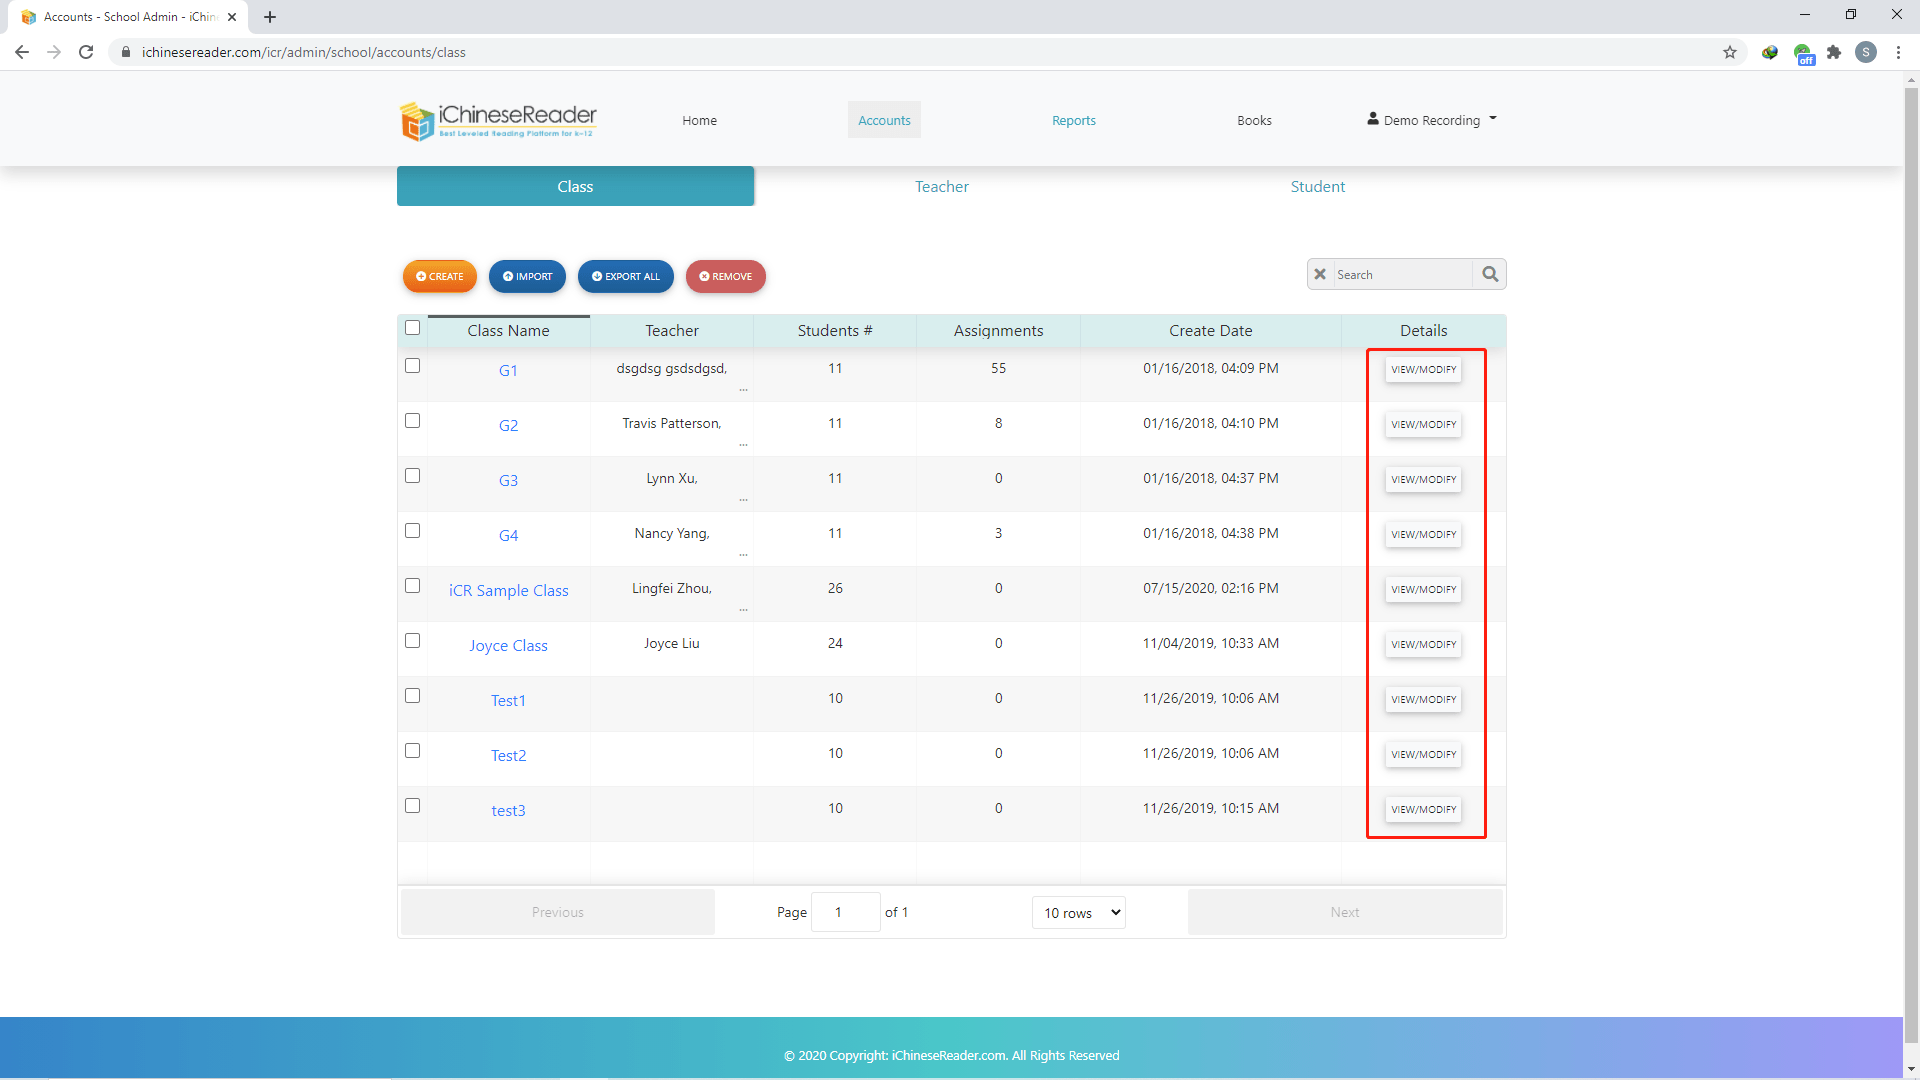
Task: Expand the Demo Recording user menu
Action: (x=1432, y=120)
